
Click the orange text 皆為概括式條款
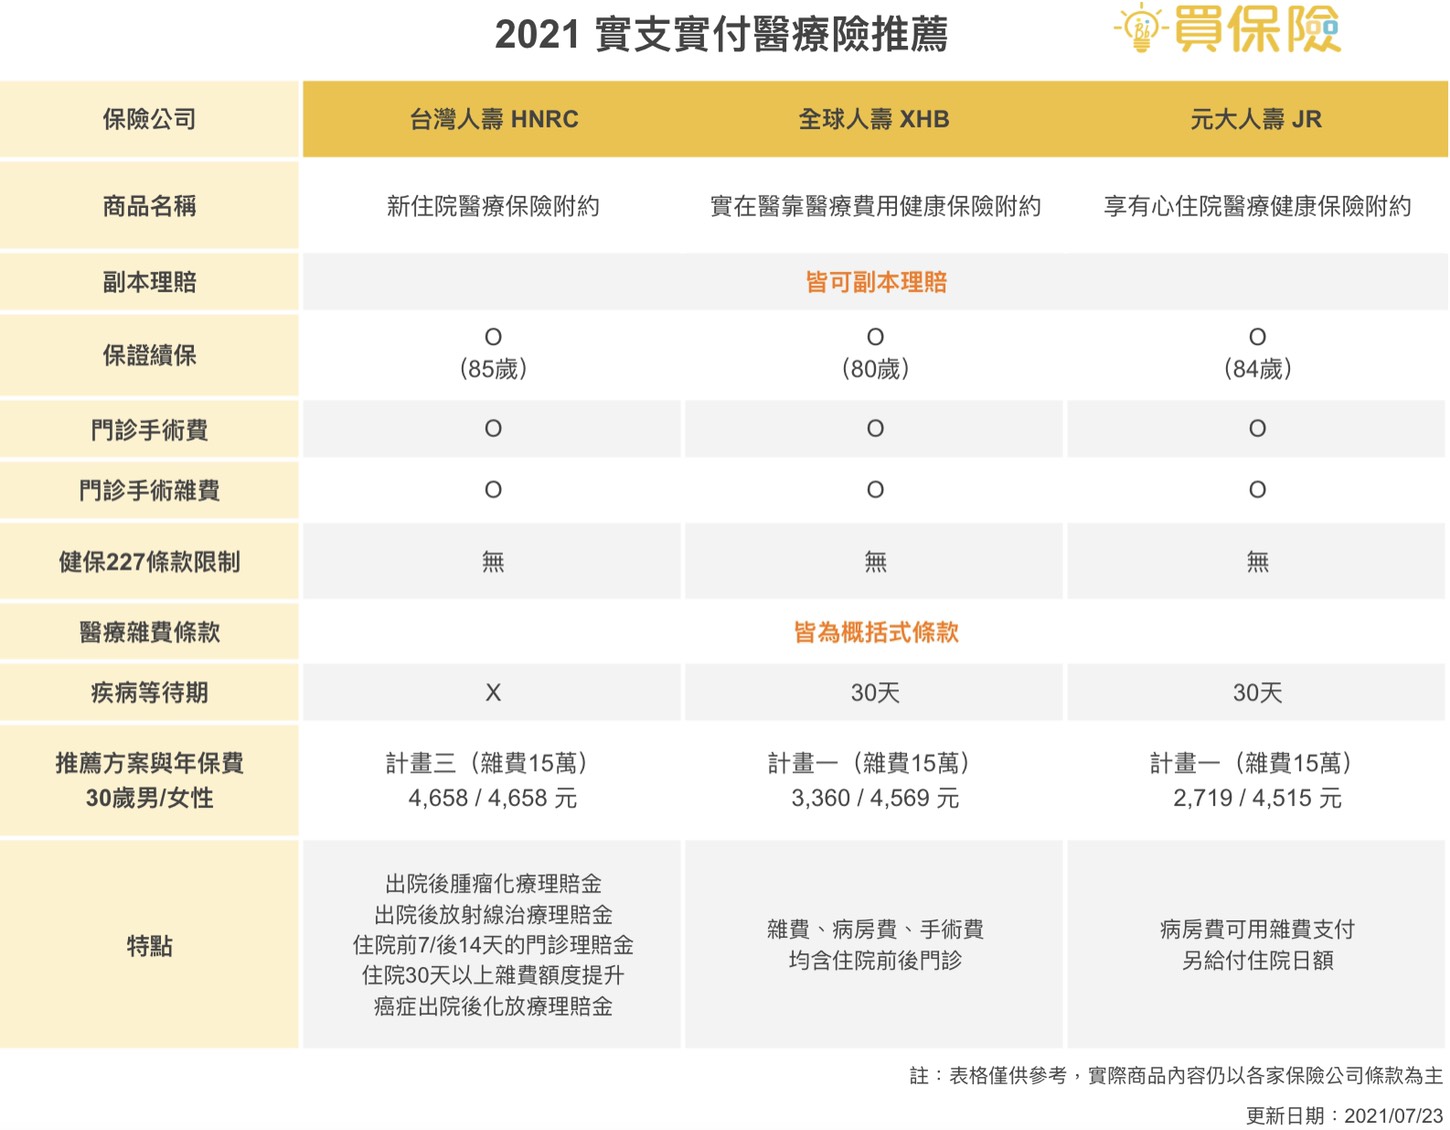876,632
